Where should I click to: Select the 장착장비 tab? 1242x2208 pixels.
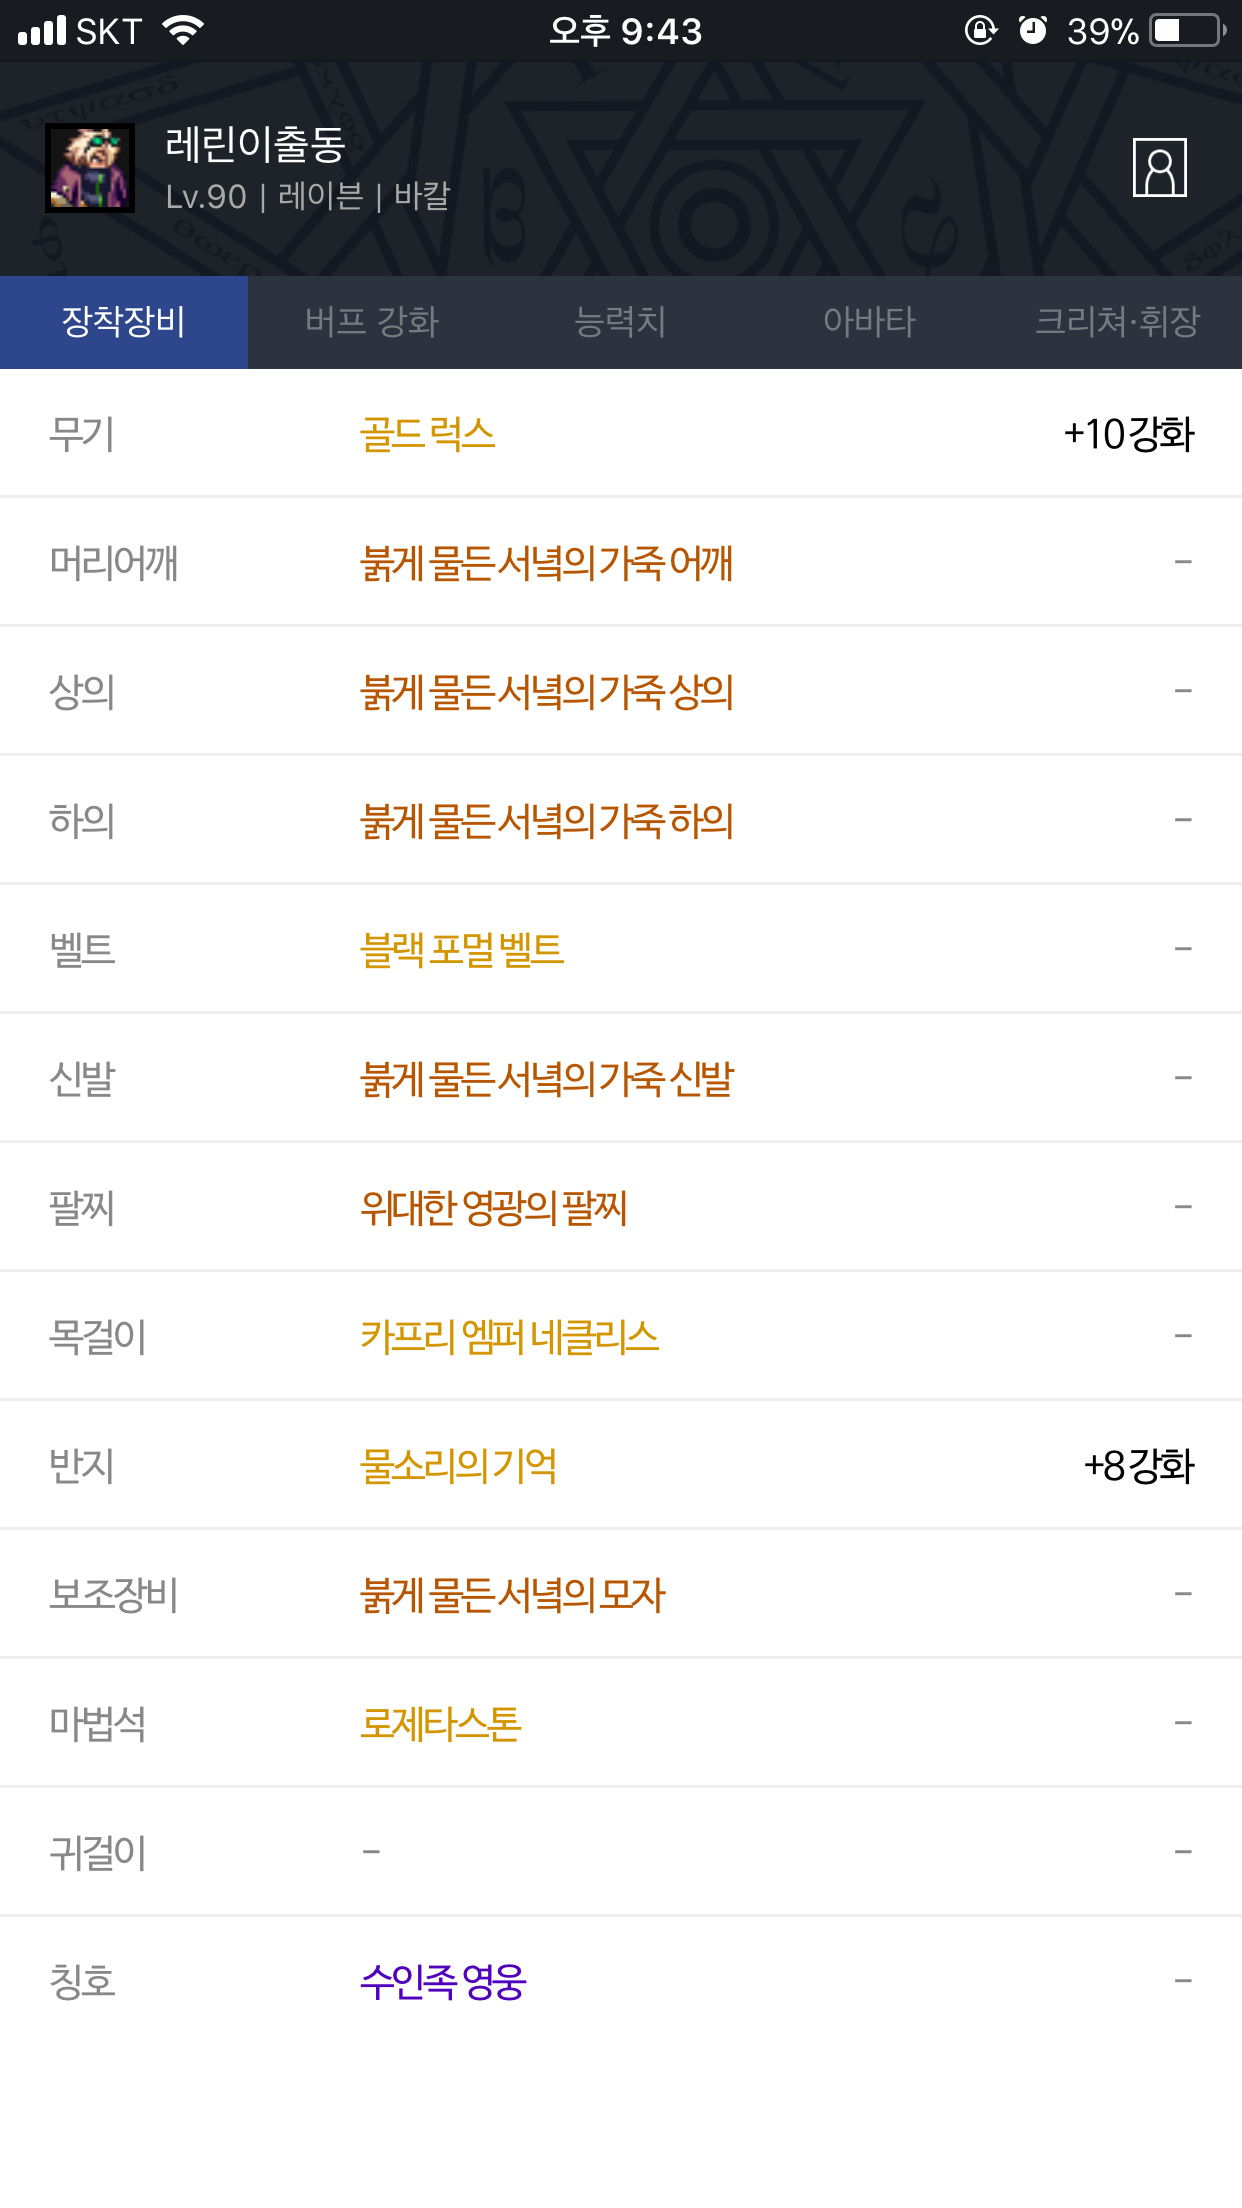[124, 322]
